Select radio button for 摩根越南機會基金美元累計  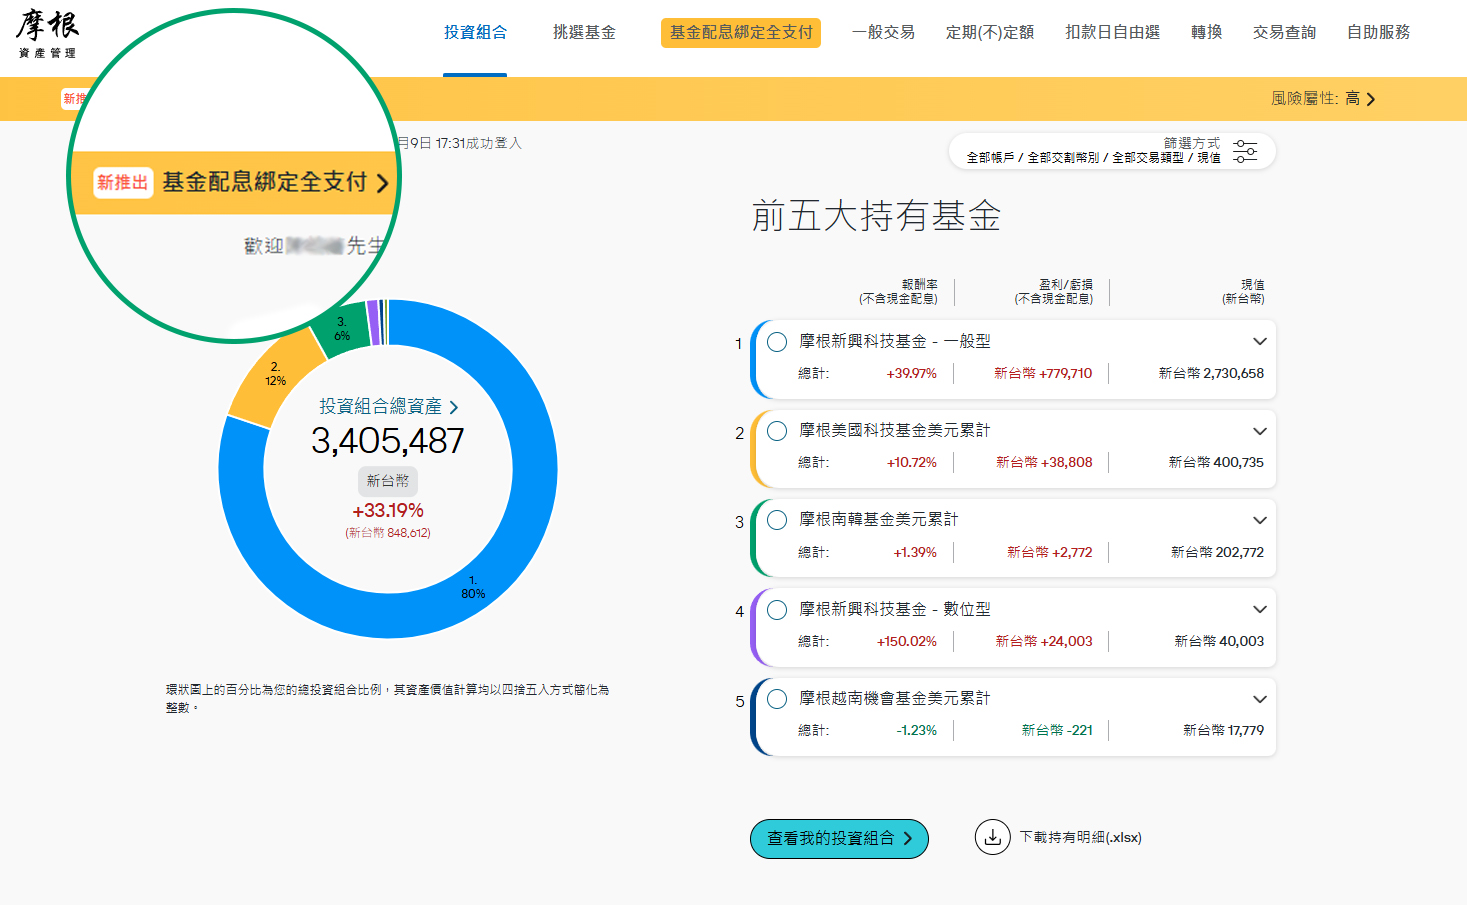(777, 699)
